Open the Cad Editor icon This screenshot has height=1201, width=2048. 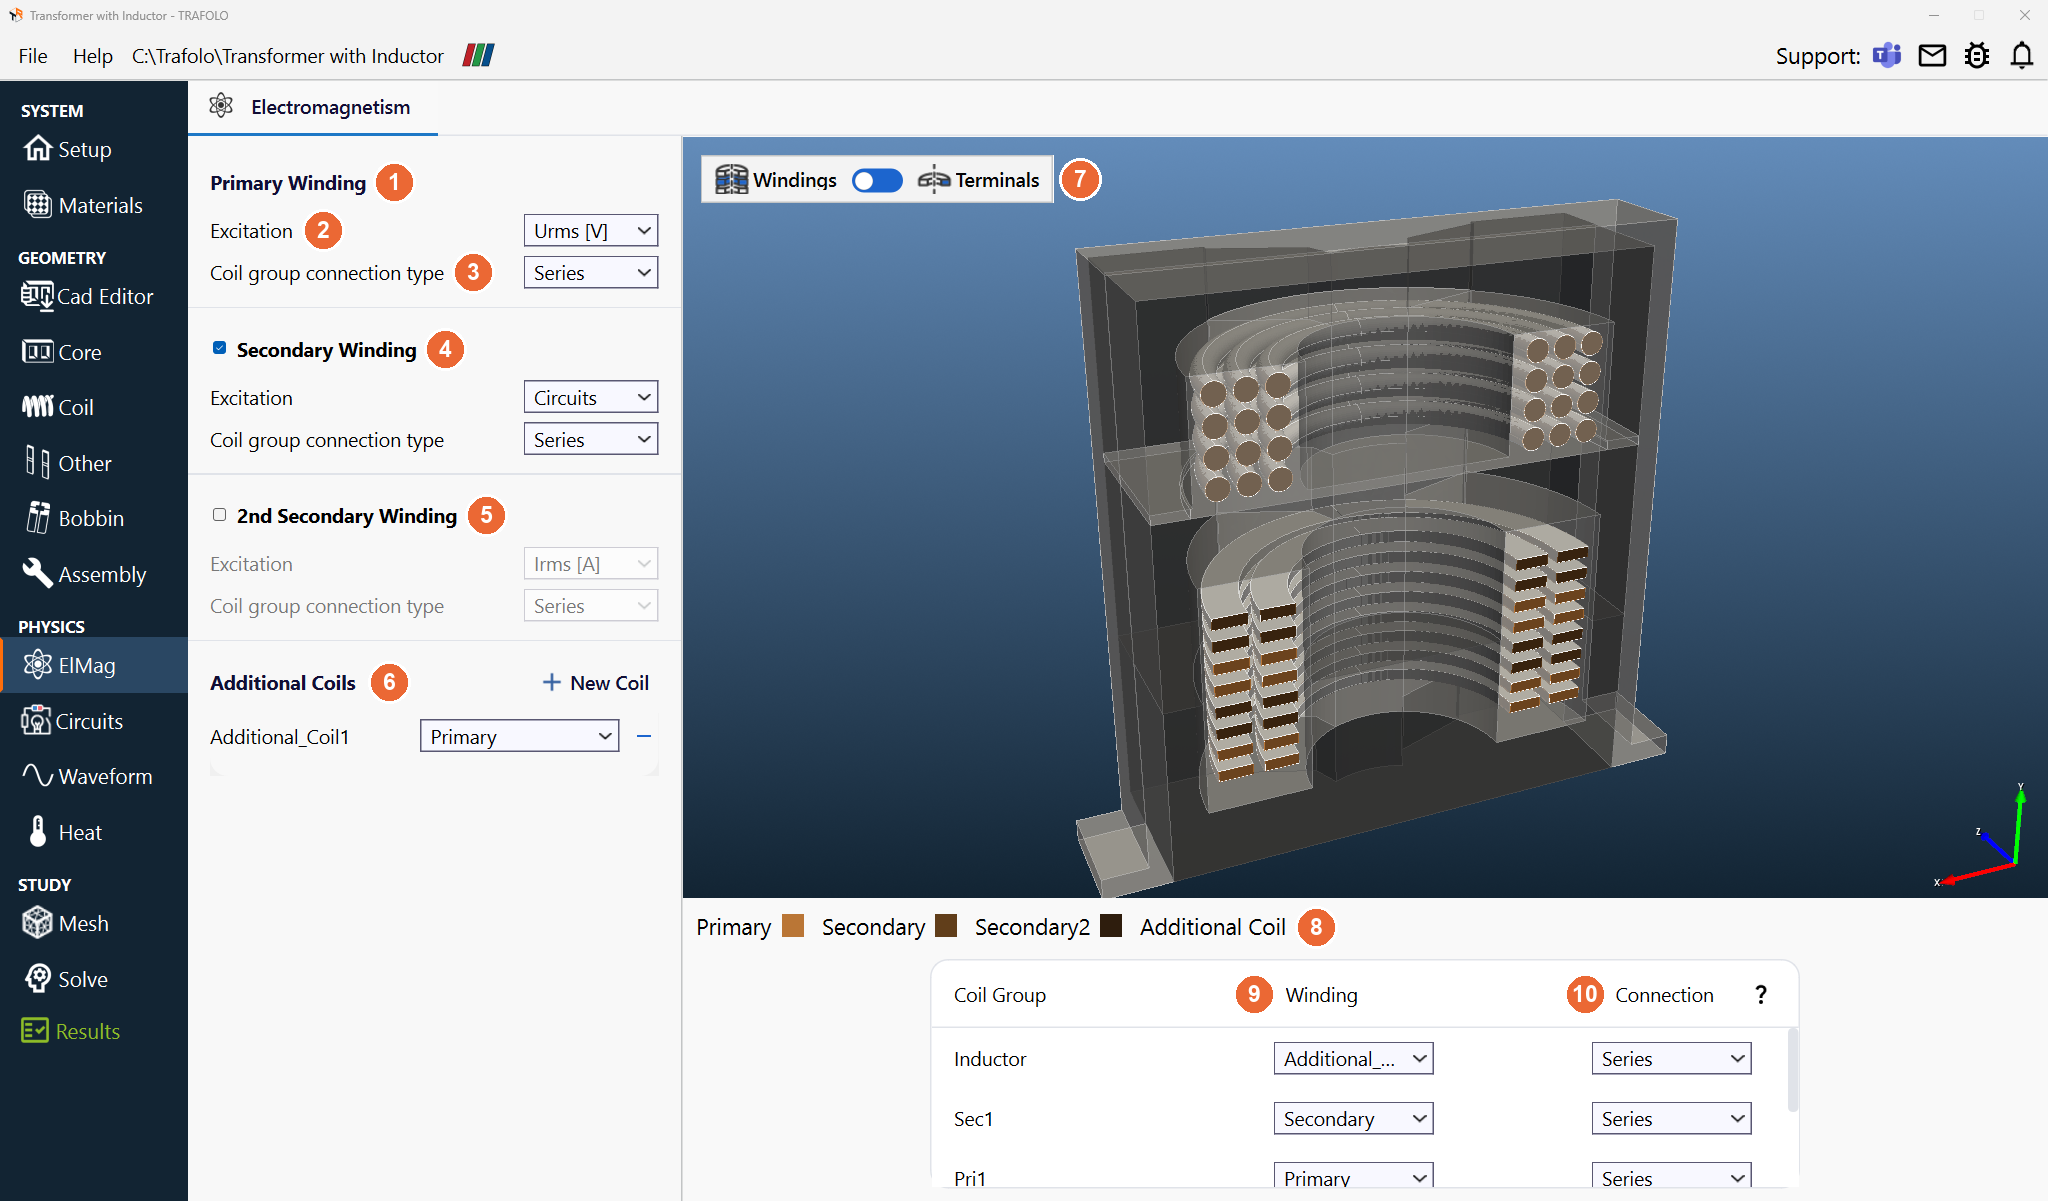pyautogui.click(x=38, y=296)
